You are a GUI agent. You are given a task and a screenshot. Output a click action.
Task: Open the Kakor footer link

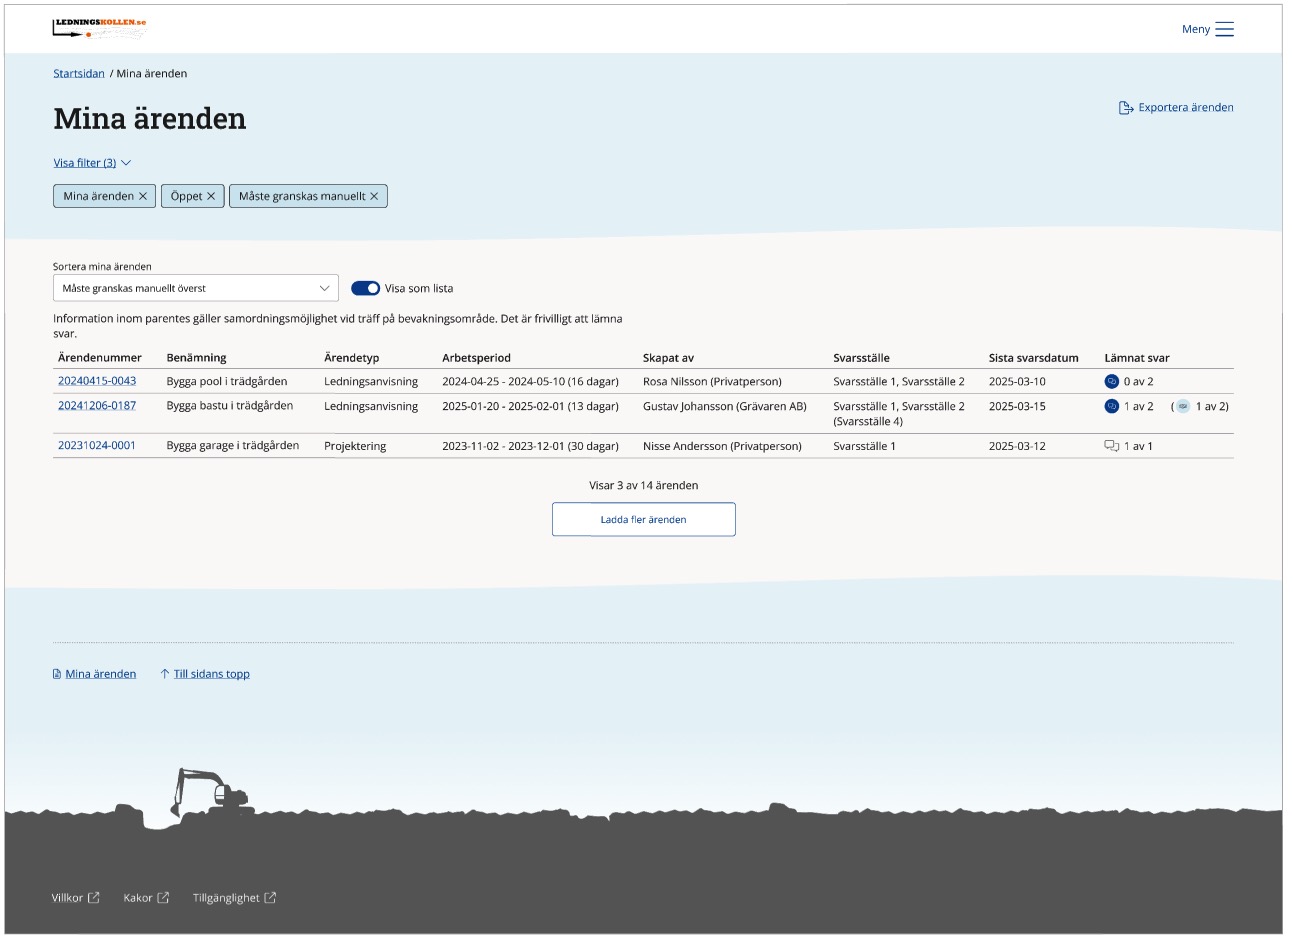tap(138, 898)
